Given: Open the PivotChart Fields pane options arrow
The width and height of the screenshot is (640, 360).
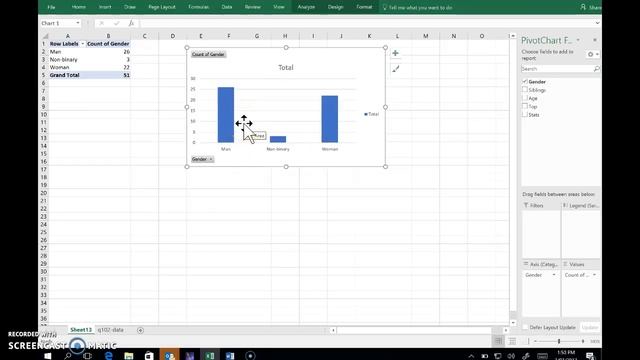Looking at the screenshot, I should [x=578, y=40].
